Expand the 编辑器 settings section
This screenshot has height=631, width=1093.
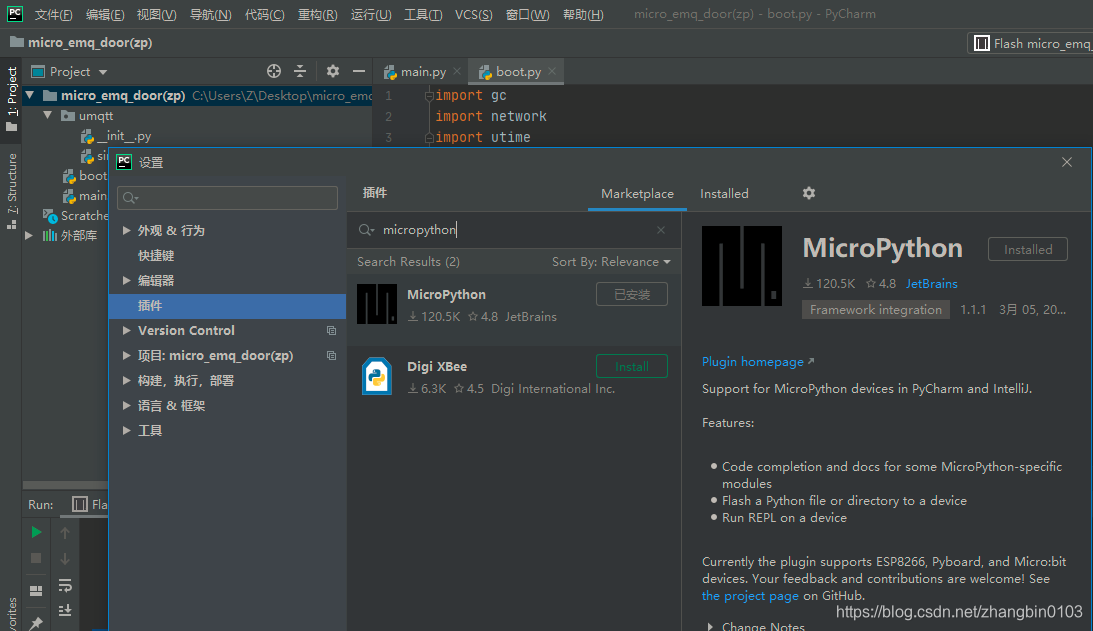click(x=126, y=280)
